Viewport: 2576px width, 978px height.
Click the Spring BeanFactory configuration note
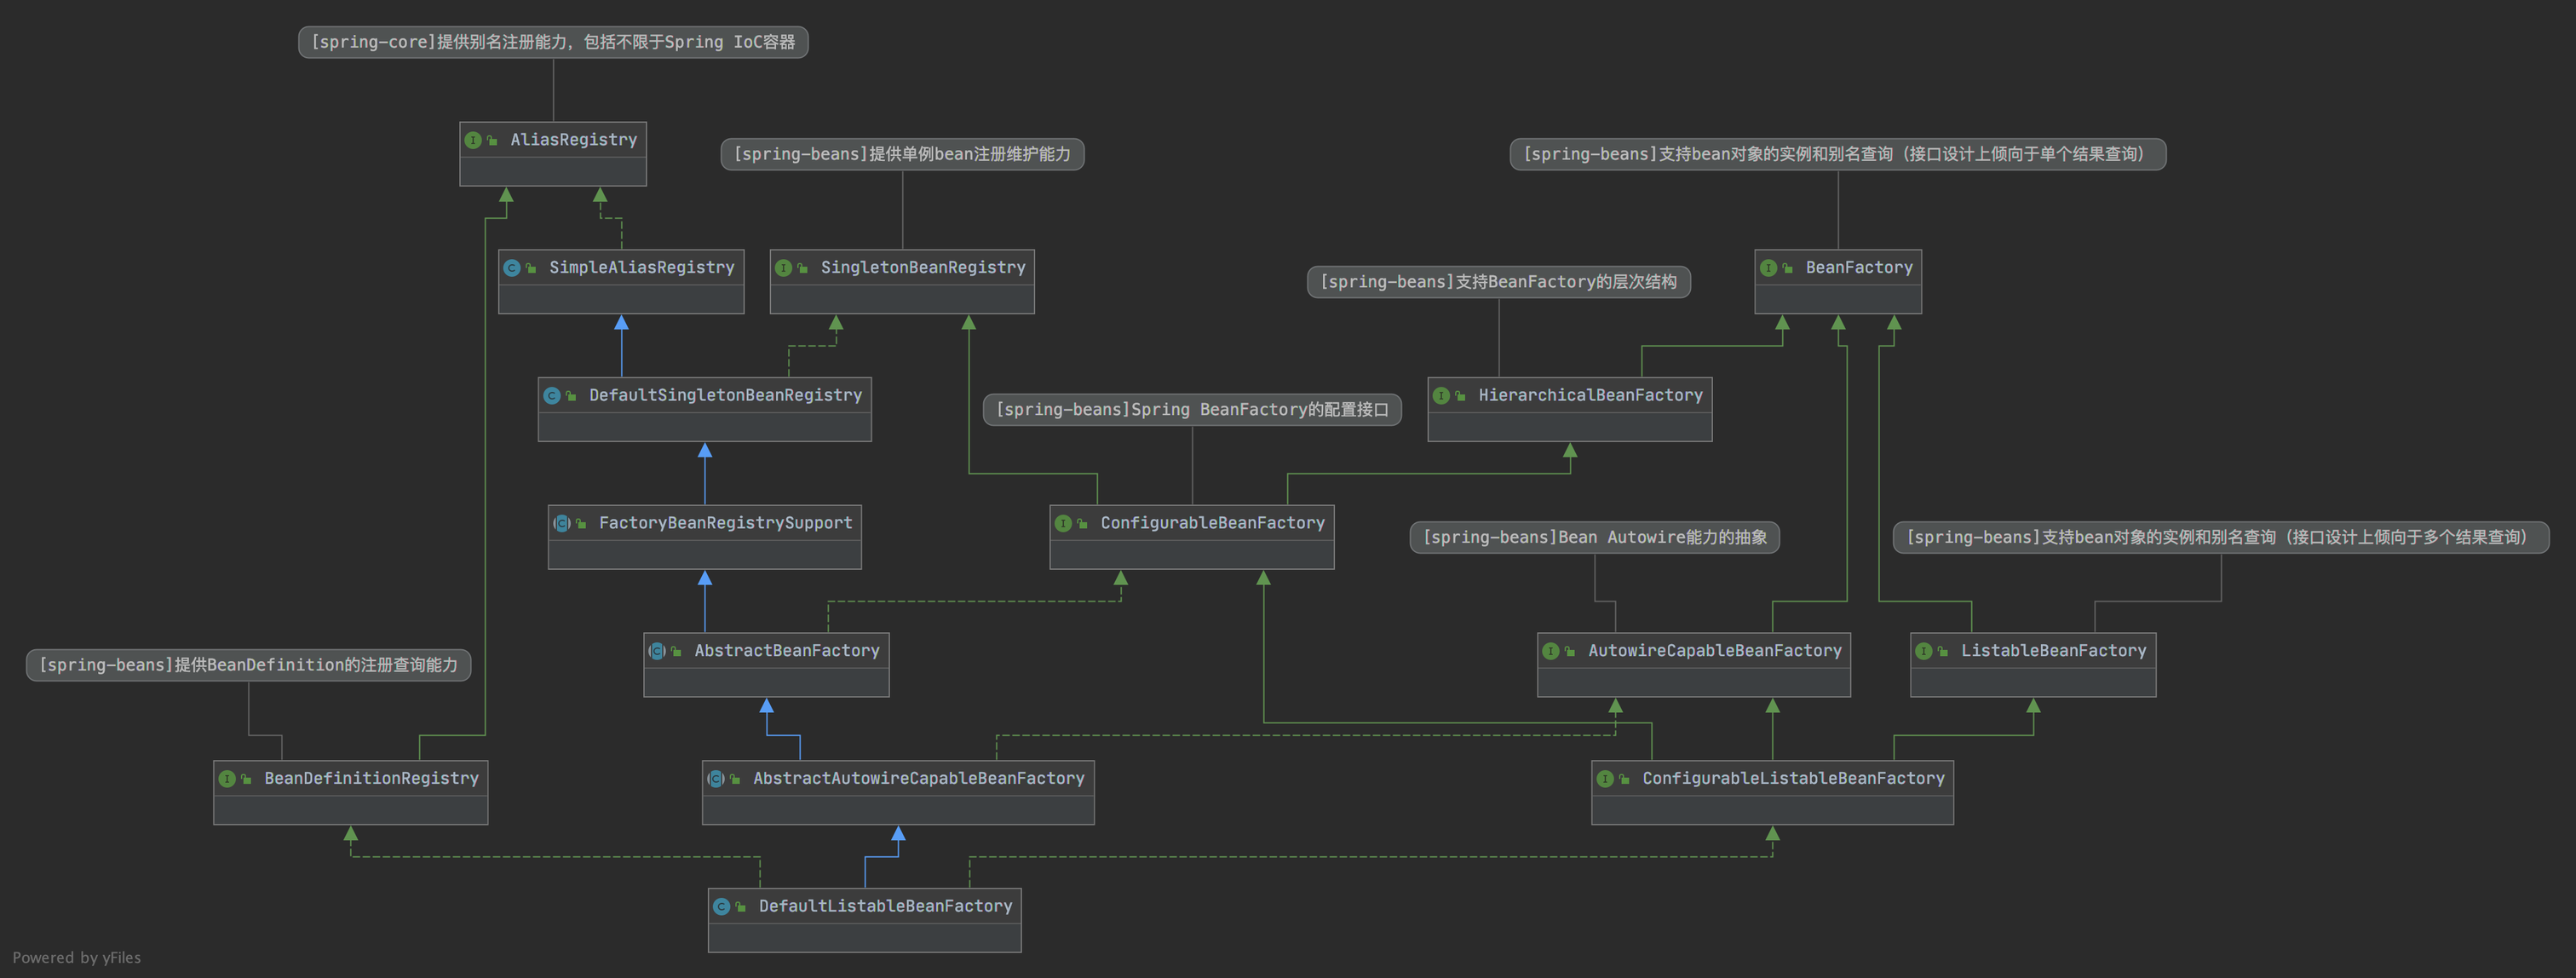pos(1191,410)
